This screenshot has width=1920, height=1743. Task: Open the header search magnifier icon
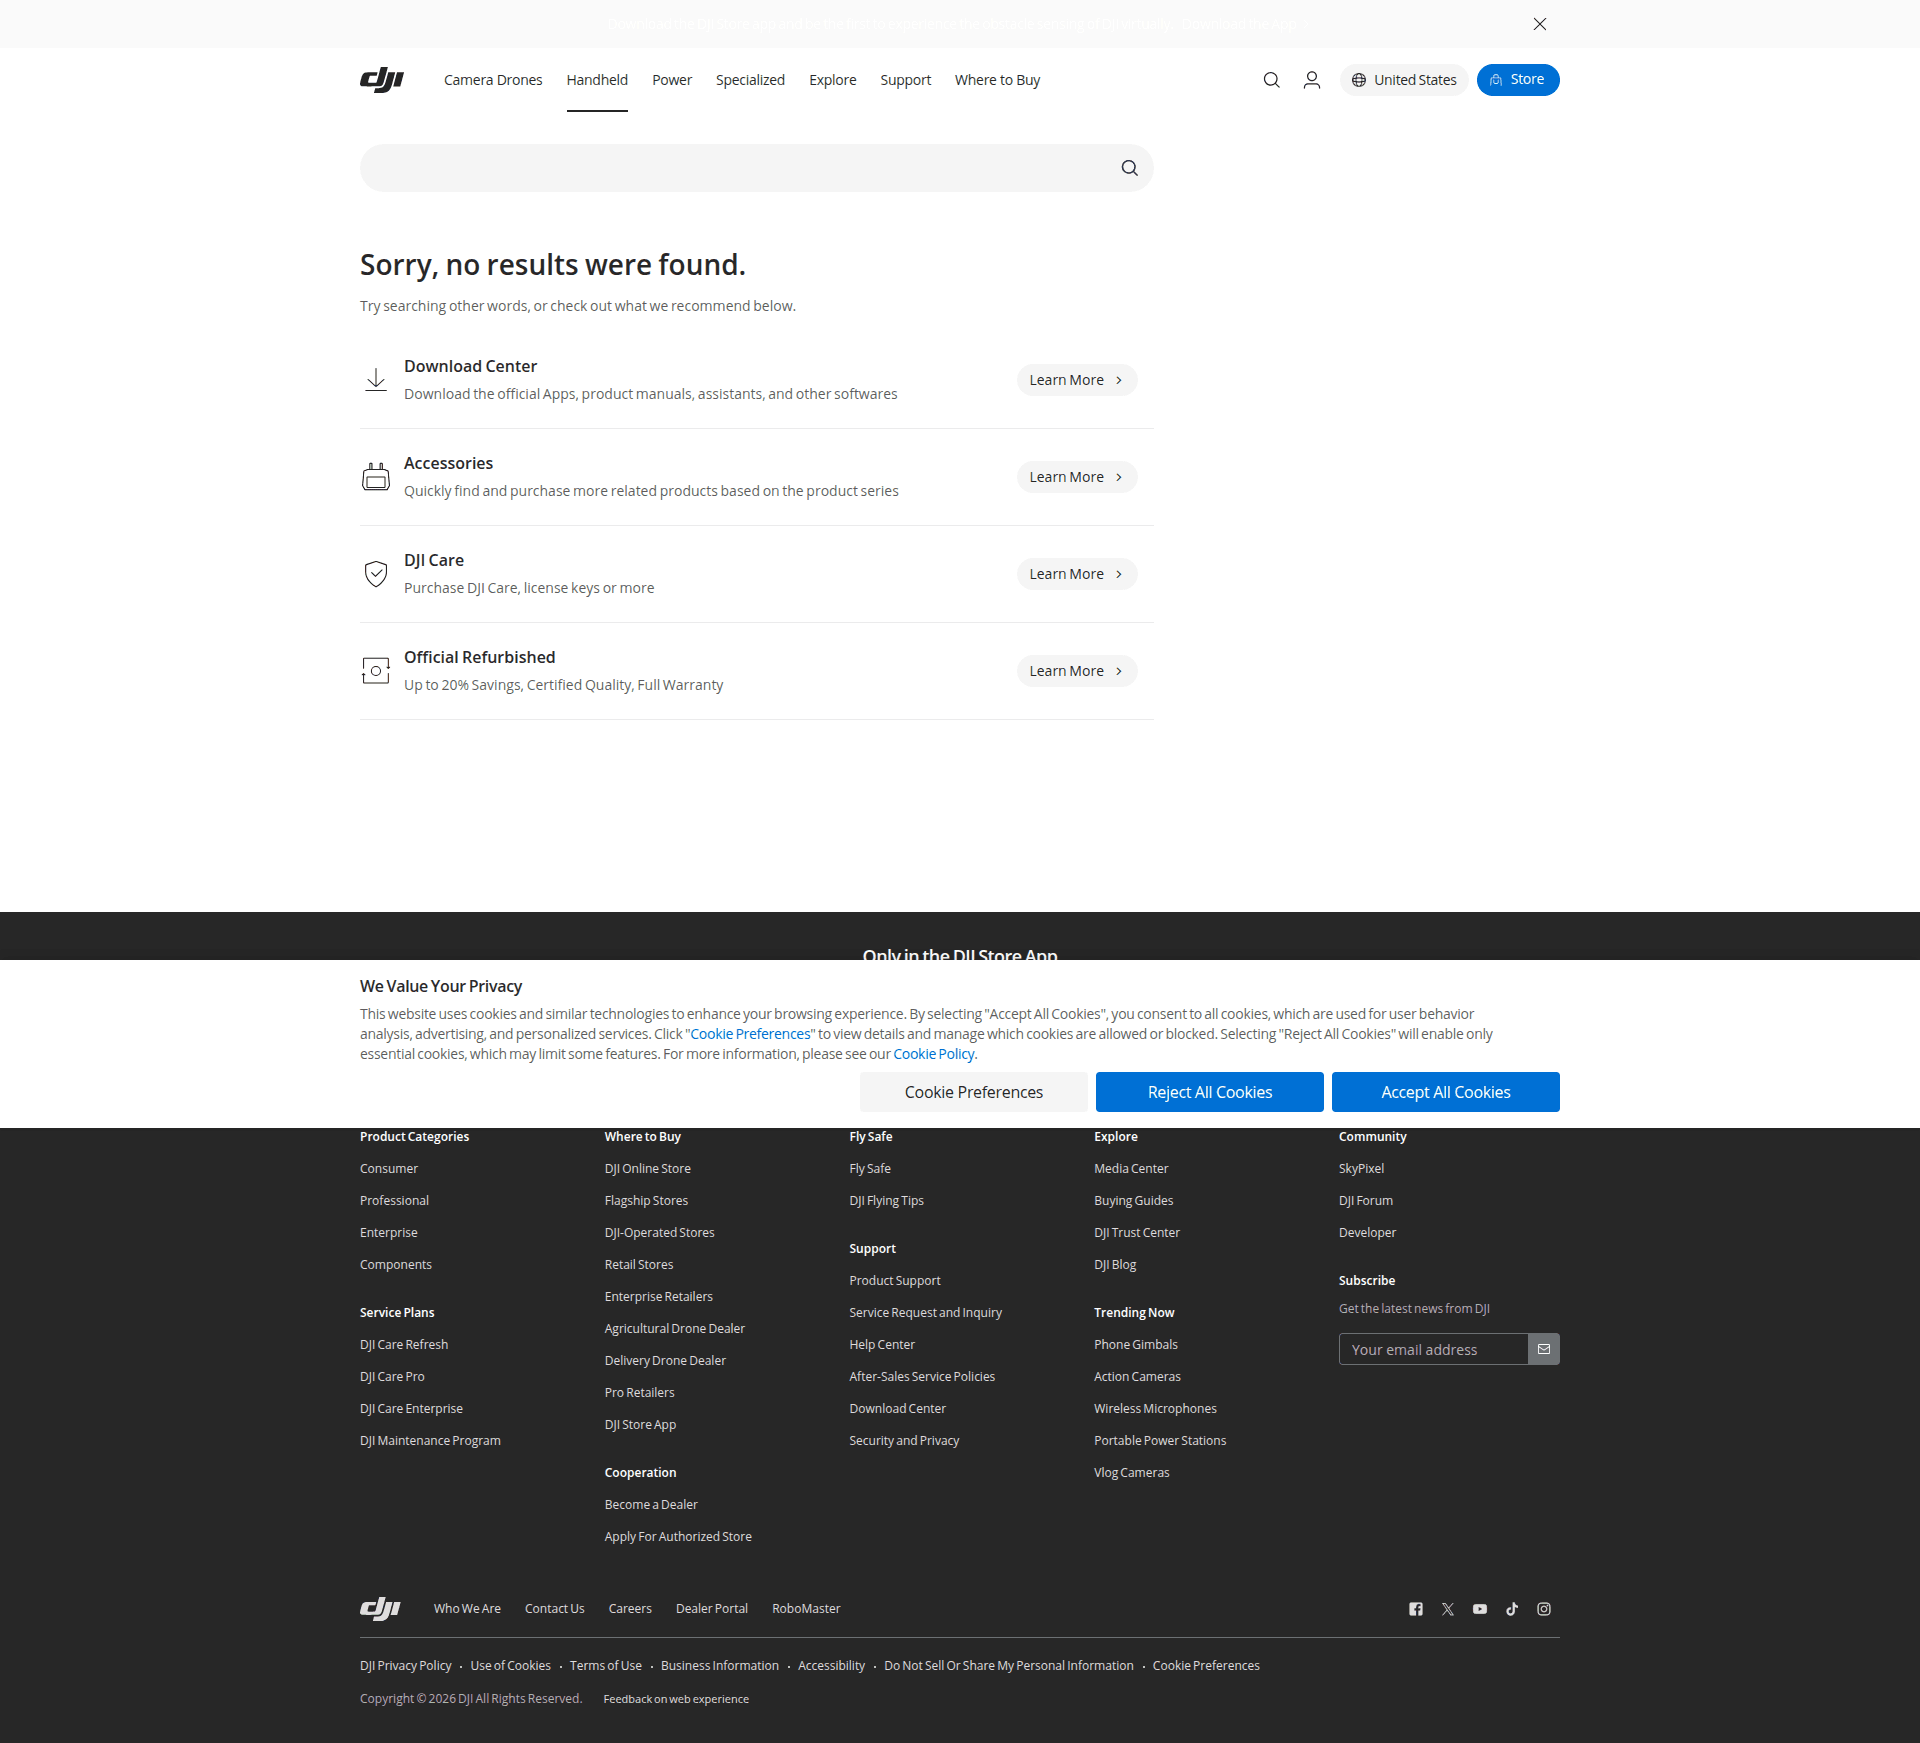(1271, 80)
